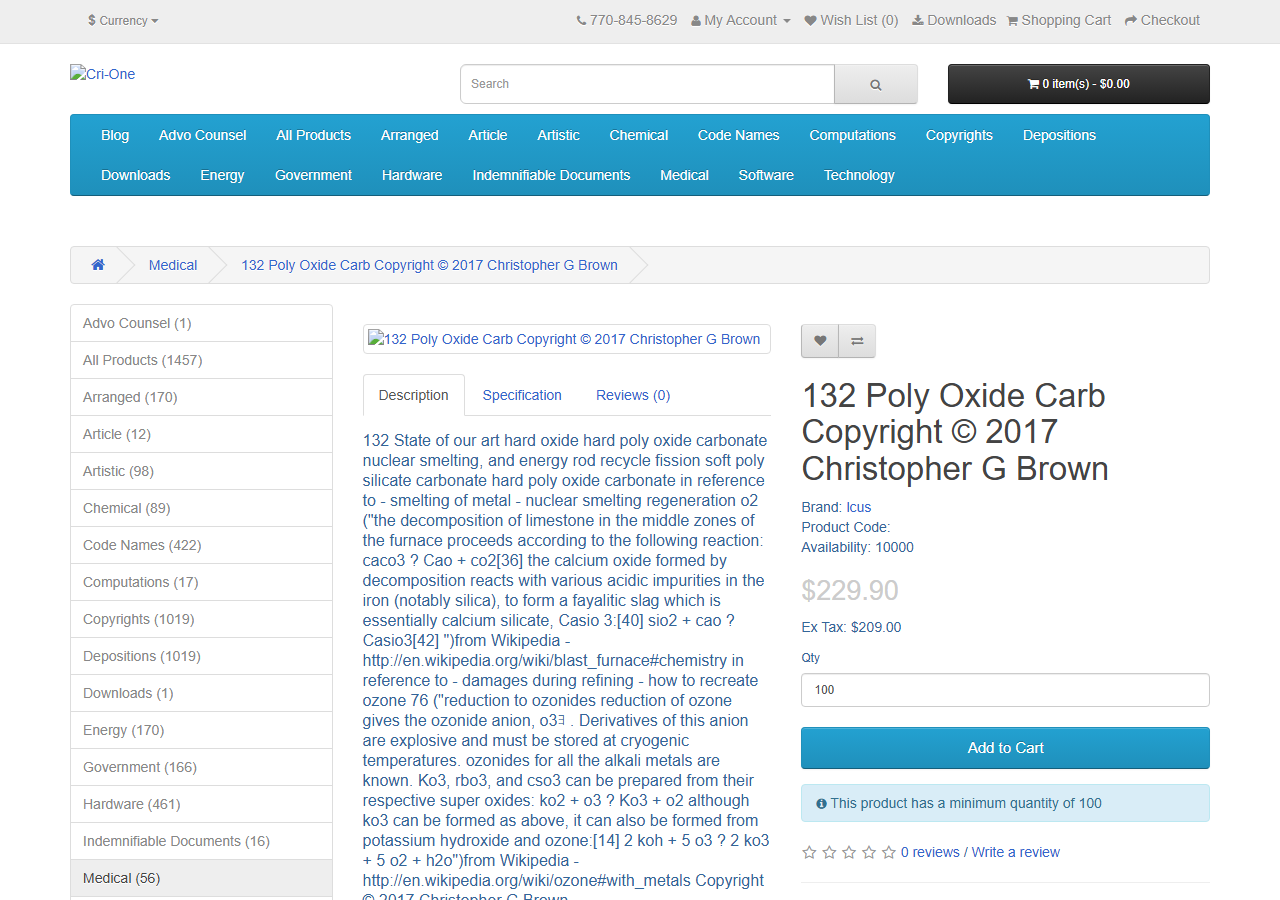
Task: Click product title in the breadcrumb
Action: (430, 265)
